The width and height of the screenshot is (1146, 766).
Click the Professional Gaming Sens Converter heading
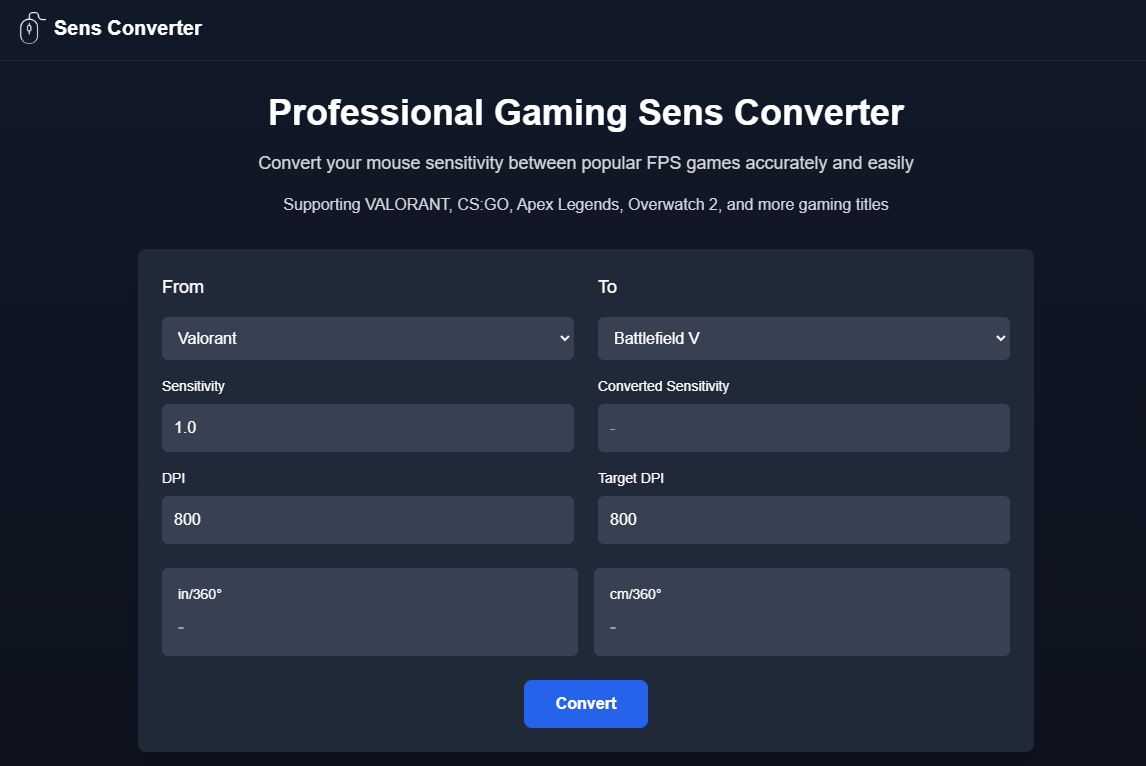pyautogui.click(x=586, y=113)
